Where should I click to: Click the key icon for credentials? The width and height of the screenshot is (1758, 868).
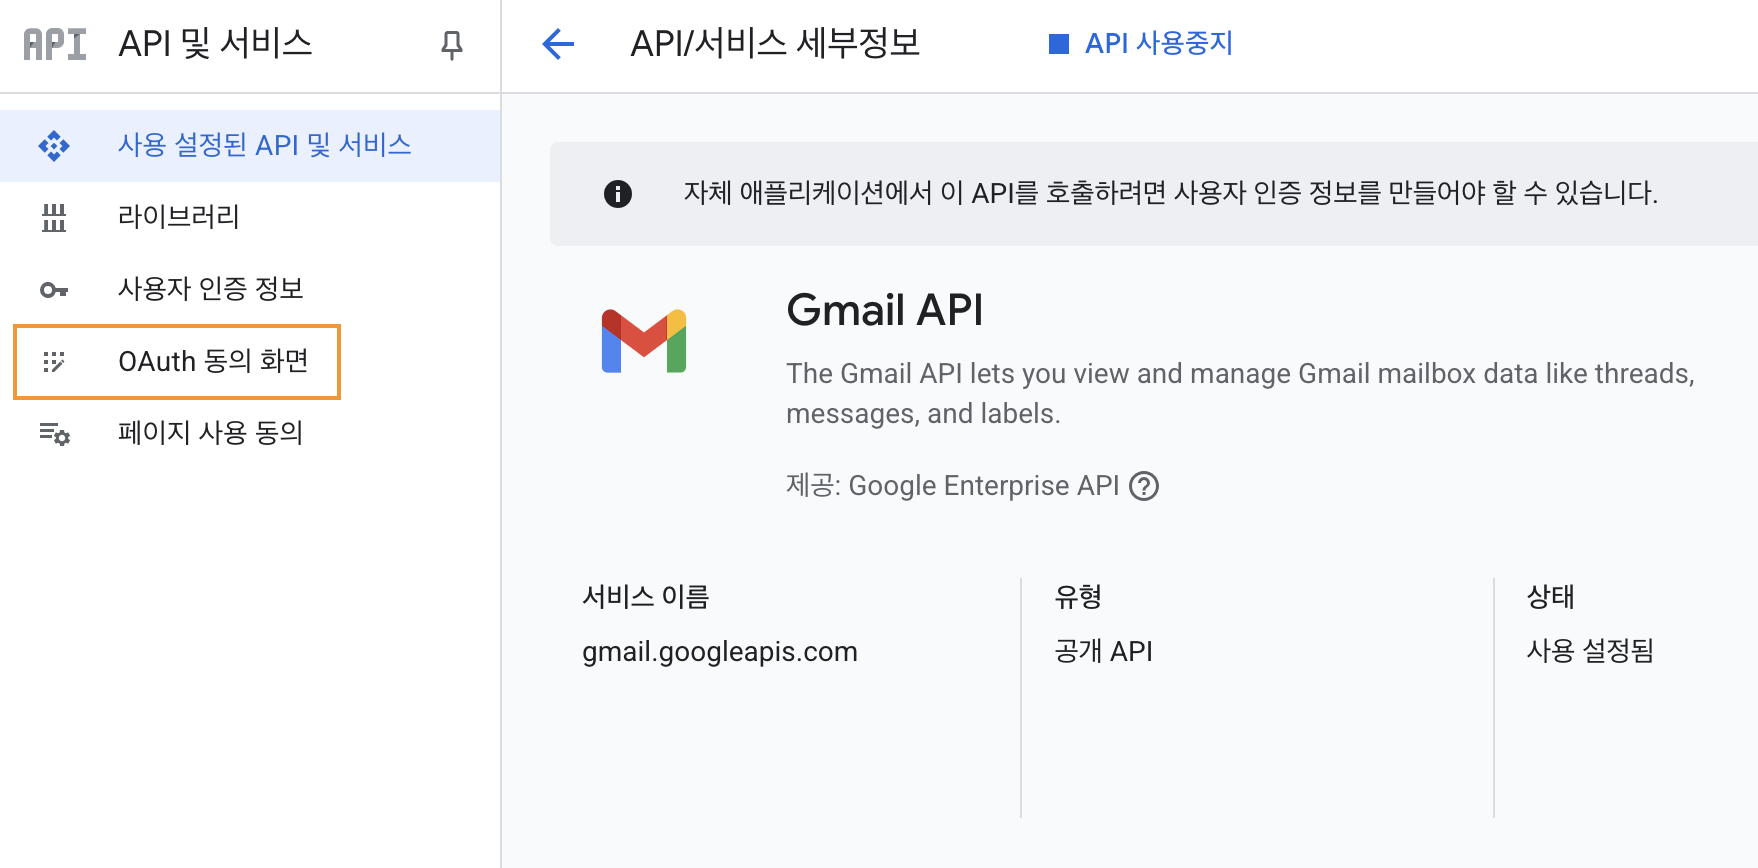(54, 290)
